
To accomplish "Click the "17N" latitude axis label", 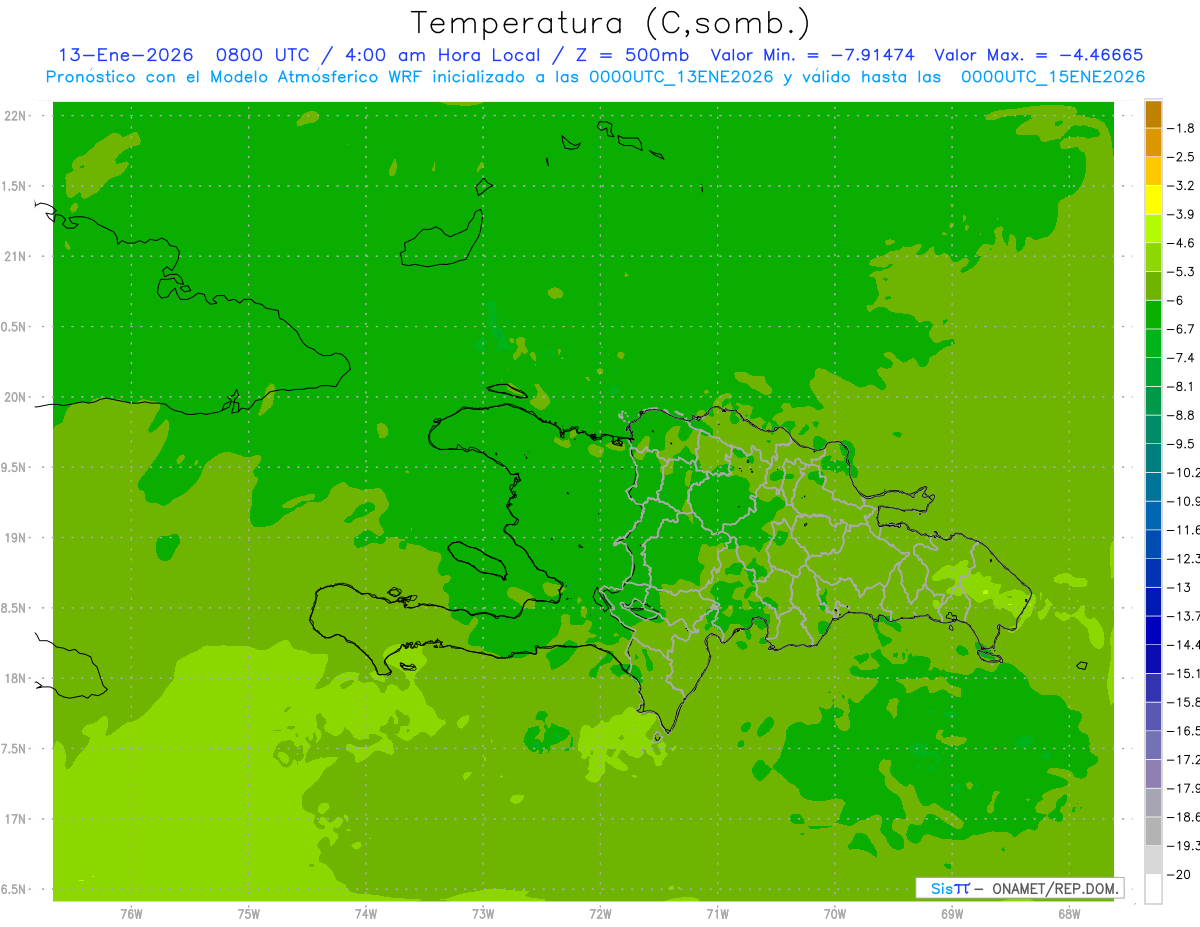I will pyautogui.click(x=16, y=819).
